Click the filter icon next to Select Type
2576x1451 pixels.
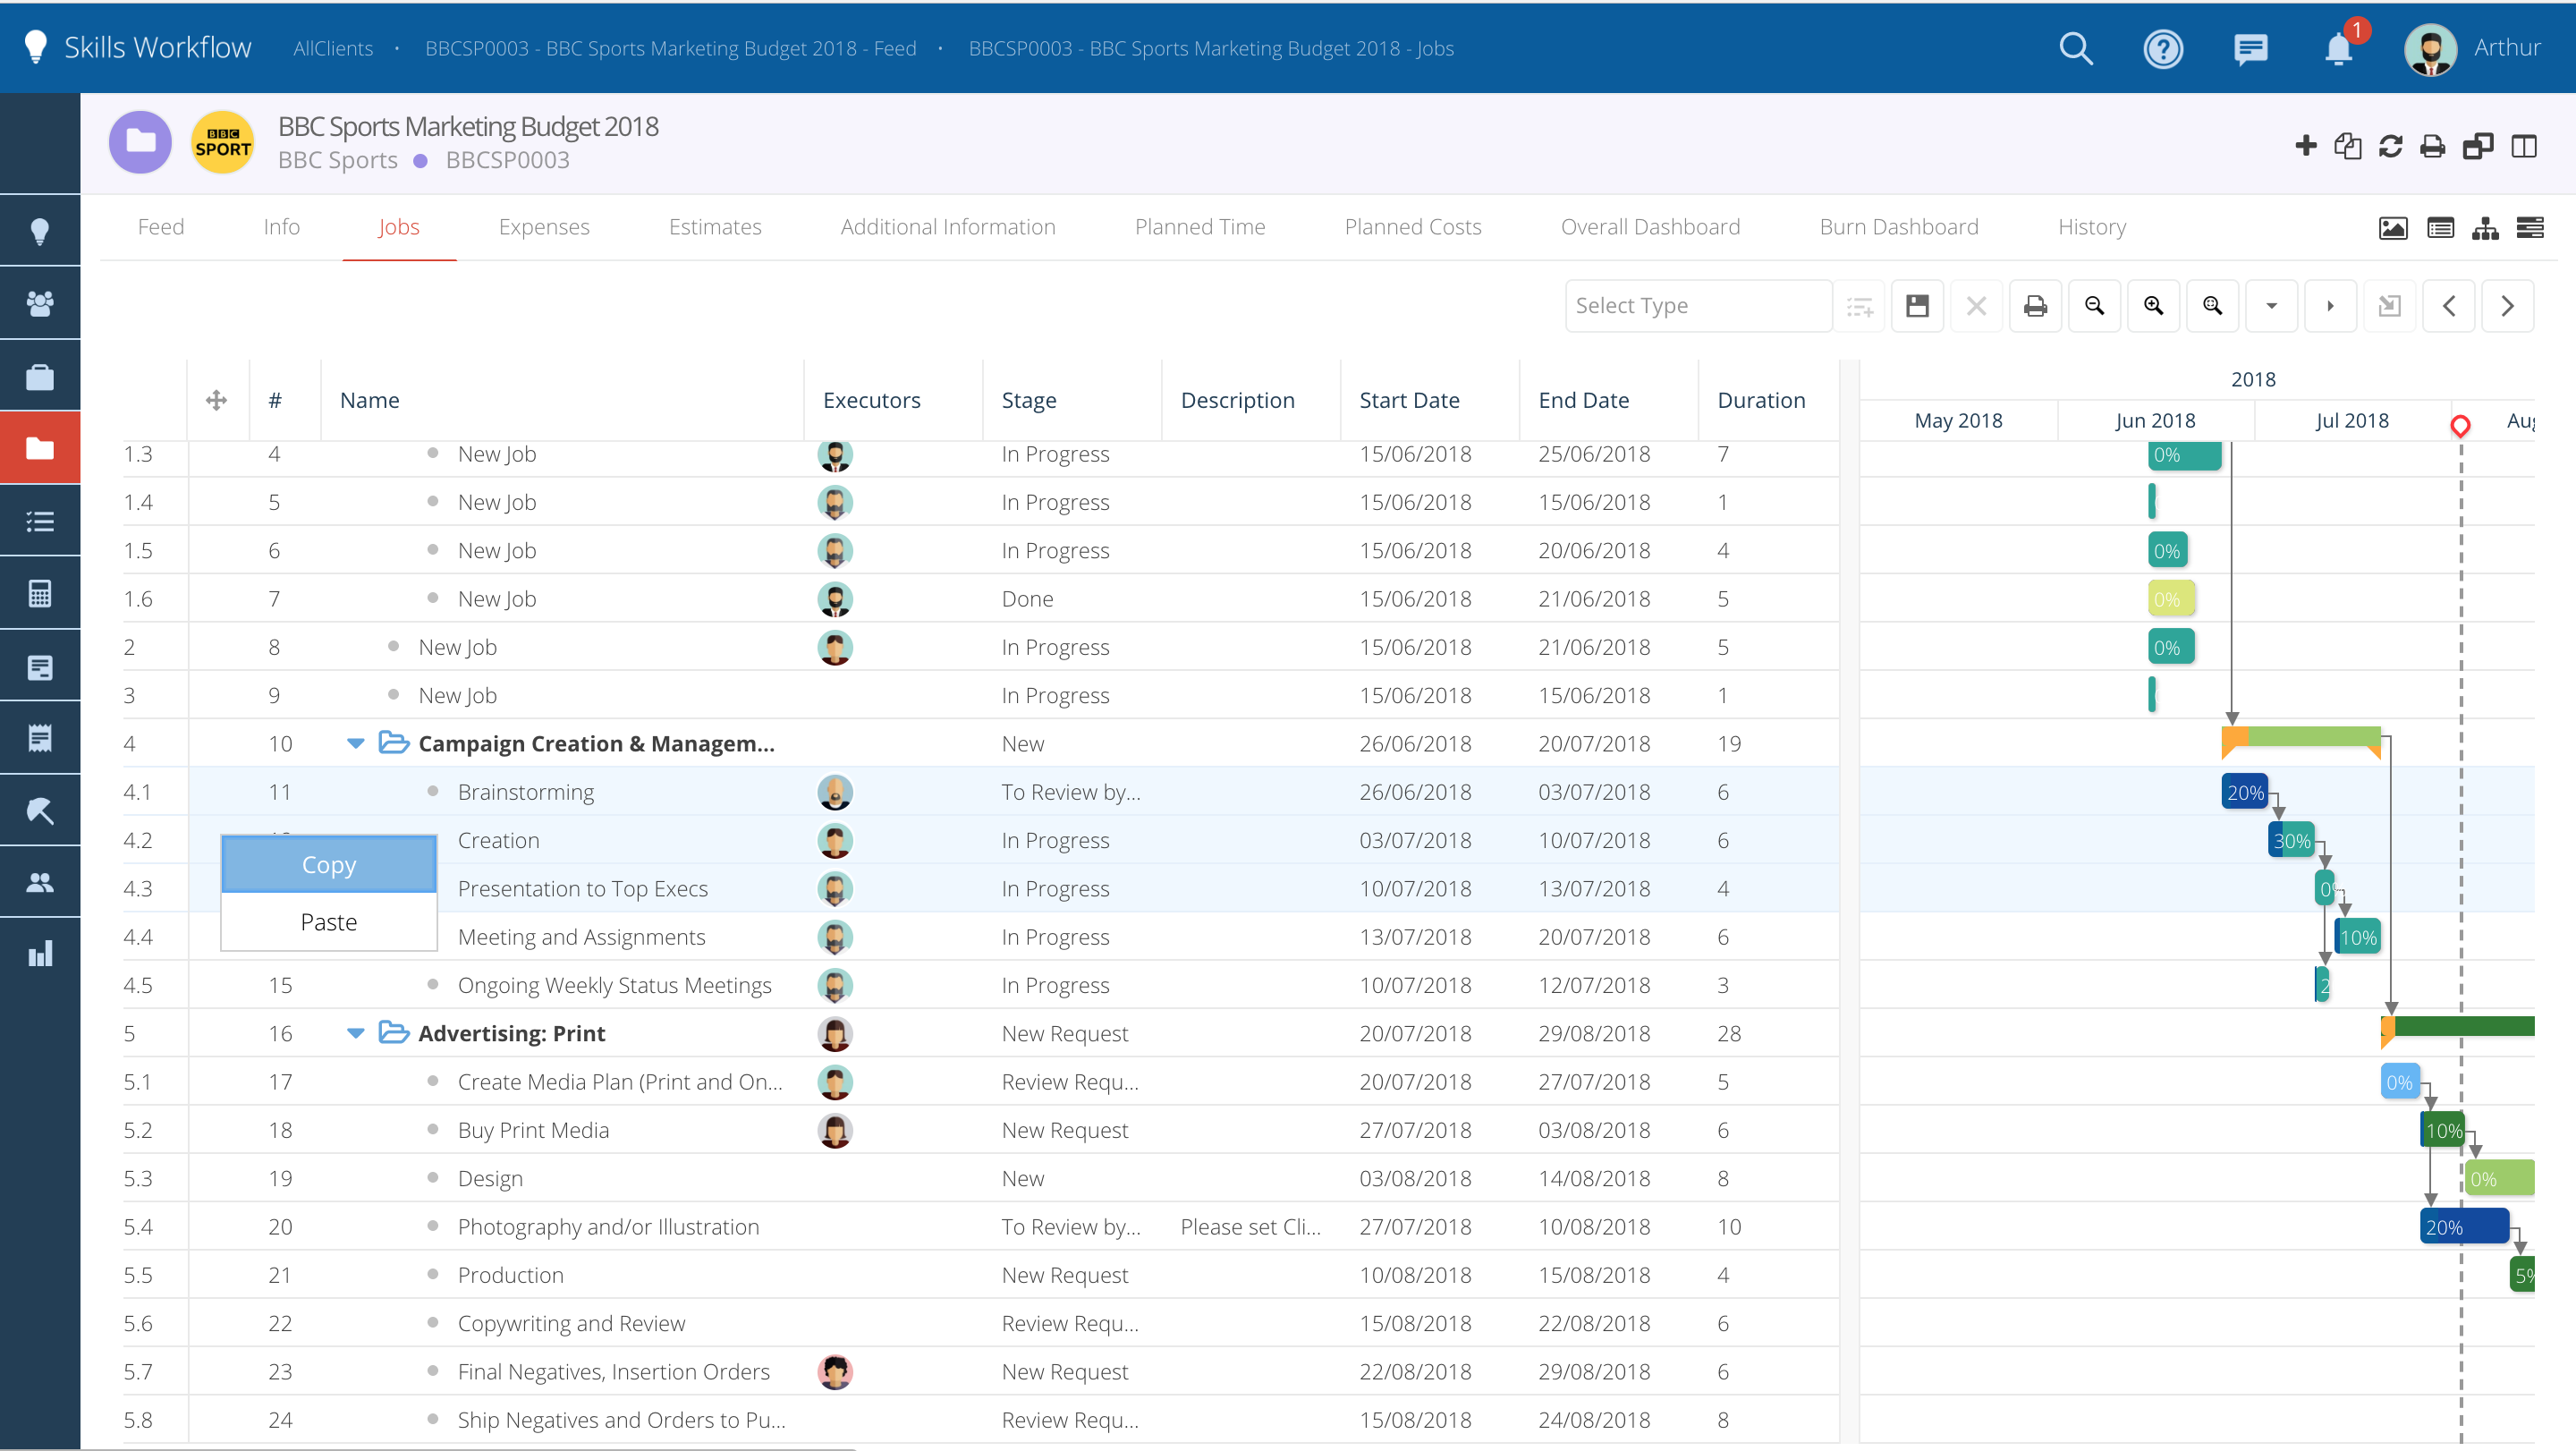click(1861, 304)
